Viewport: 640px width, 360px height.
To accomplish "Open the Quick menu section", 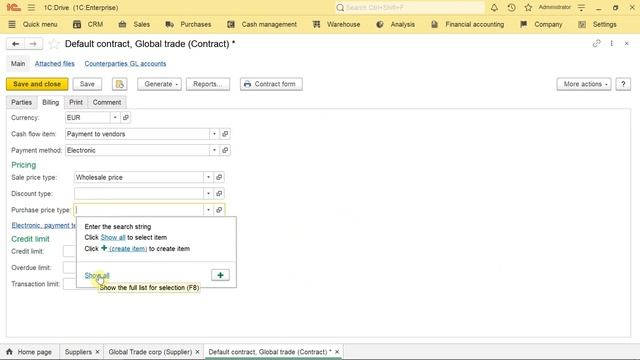I will click(x=40, y=24).
